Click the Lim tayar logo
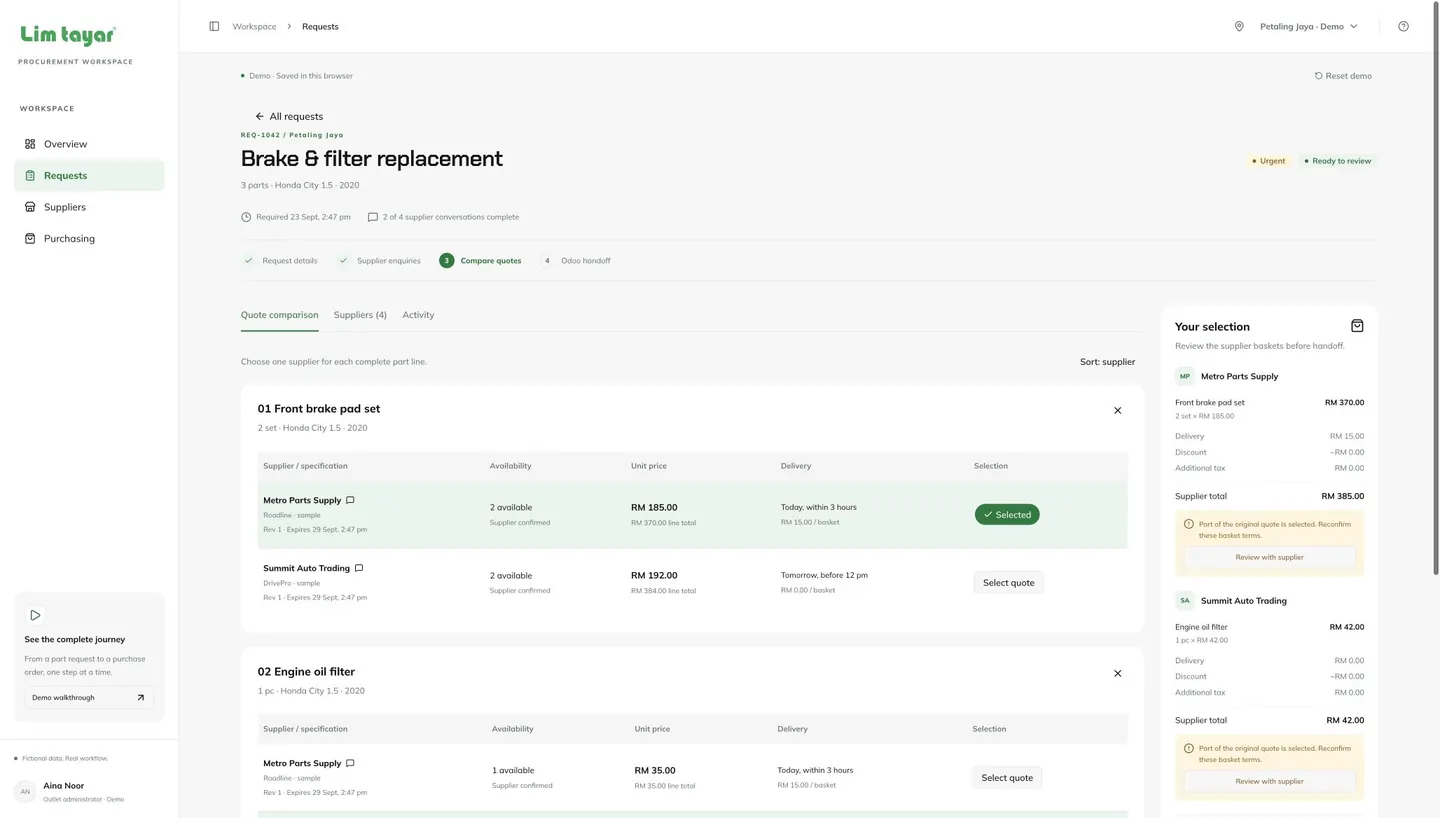Image resolution: width=1440 pixels, height=818 pixels. coord(68,35)
